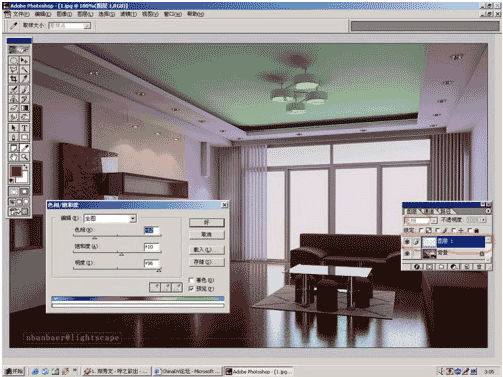The image size is (503, 377).
Task: Click the Windows 开始 start button
Action: pos(14,371)
